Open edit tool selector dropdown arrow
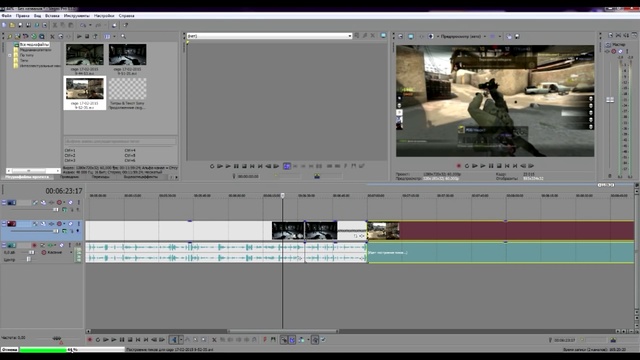This screenshot has height=360, width=640. click(x=181, y=340)
